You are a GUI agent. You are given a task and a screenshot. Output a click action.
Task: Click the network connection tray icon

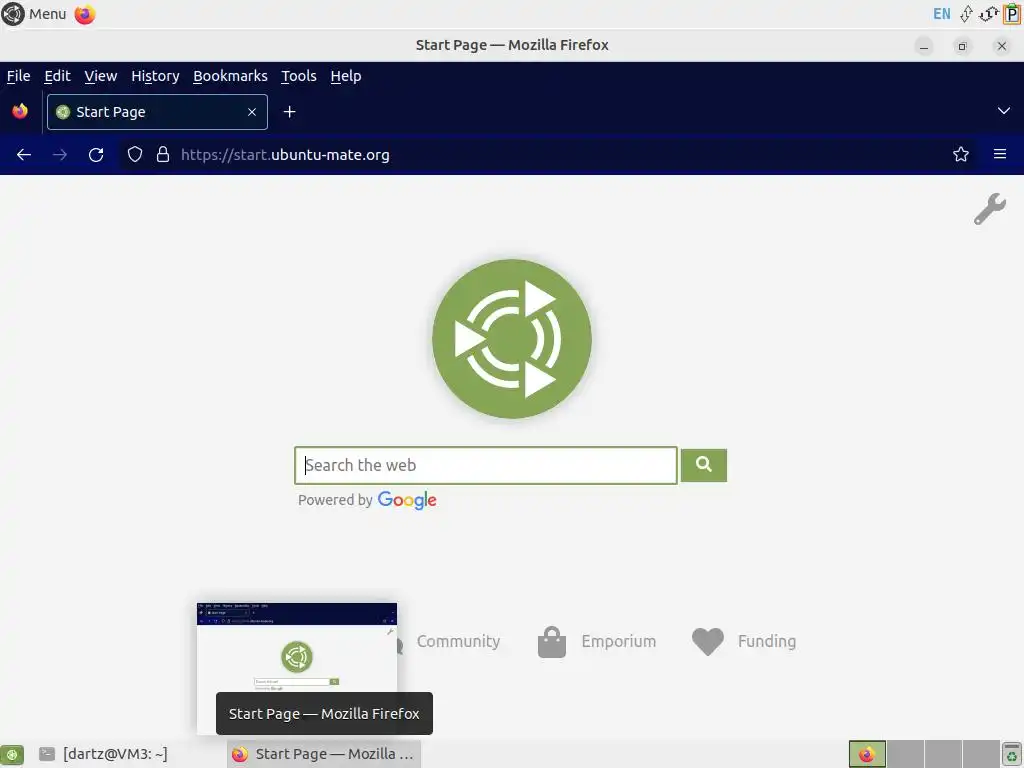point(966,14)
